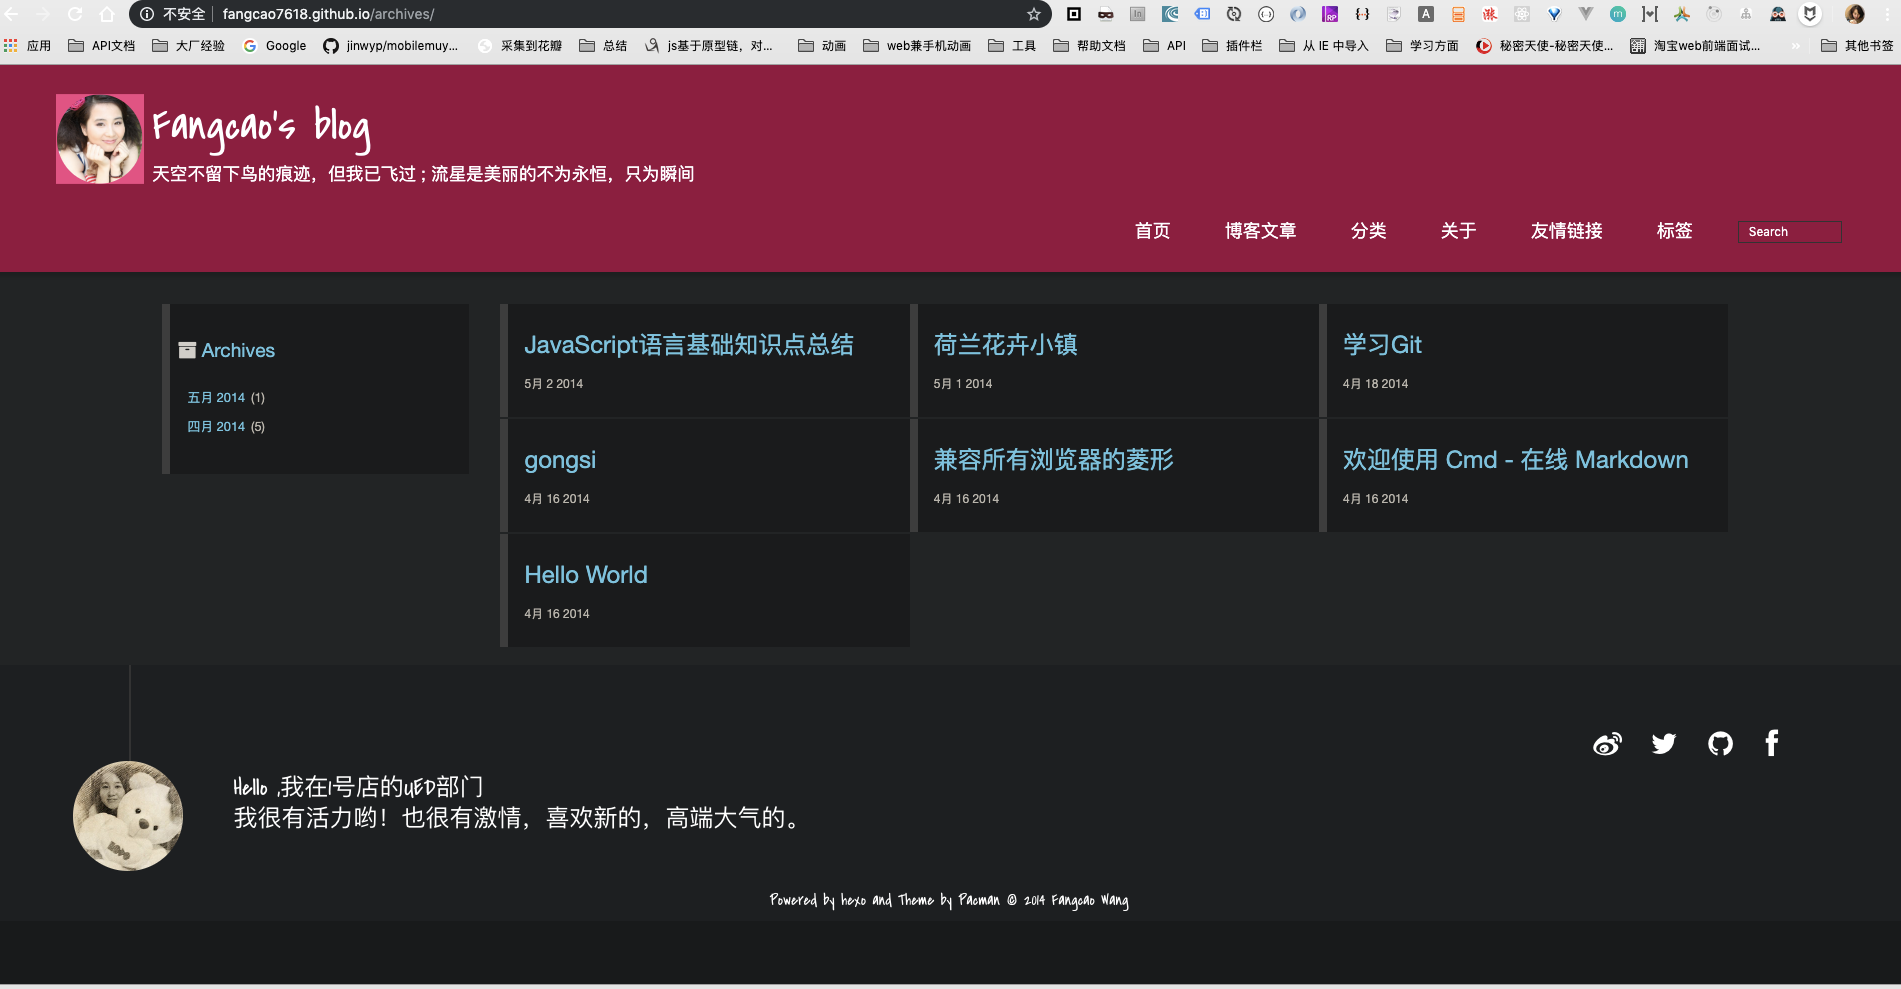
Task: Show hidden bookmarks with the chevron
Action: pos(1796,46)
